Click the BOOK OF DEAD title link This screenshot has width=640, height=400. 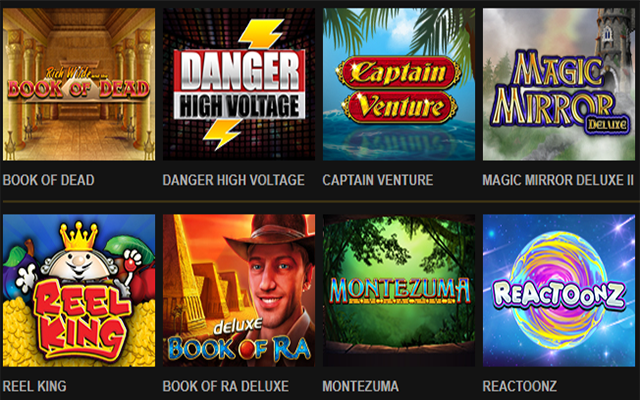pyautogui.click(x=49, y=180)
